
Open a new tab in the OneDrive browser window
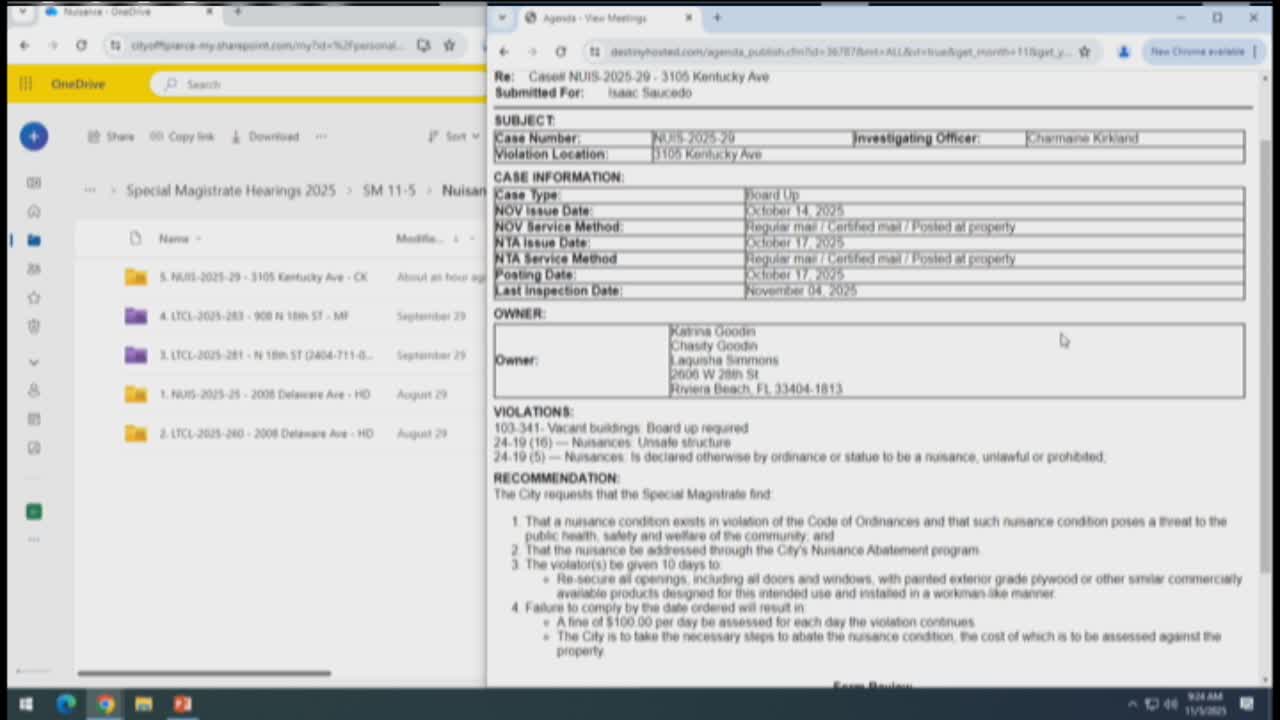(238, 12)
